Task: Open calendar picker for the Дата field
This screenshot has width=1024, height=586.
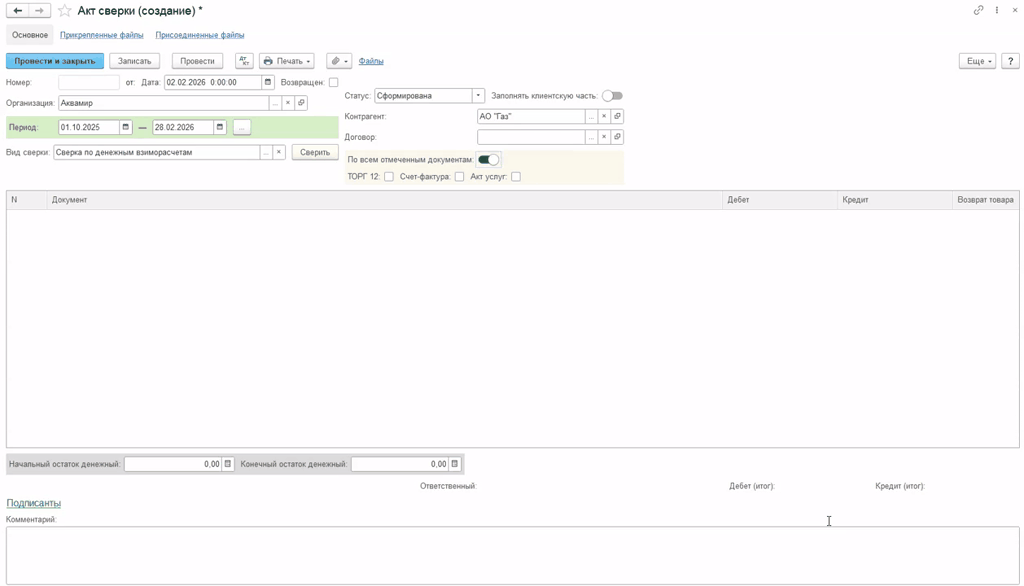Action: 268,83
